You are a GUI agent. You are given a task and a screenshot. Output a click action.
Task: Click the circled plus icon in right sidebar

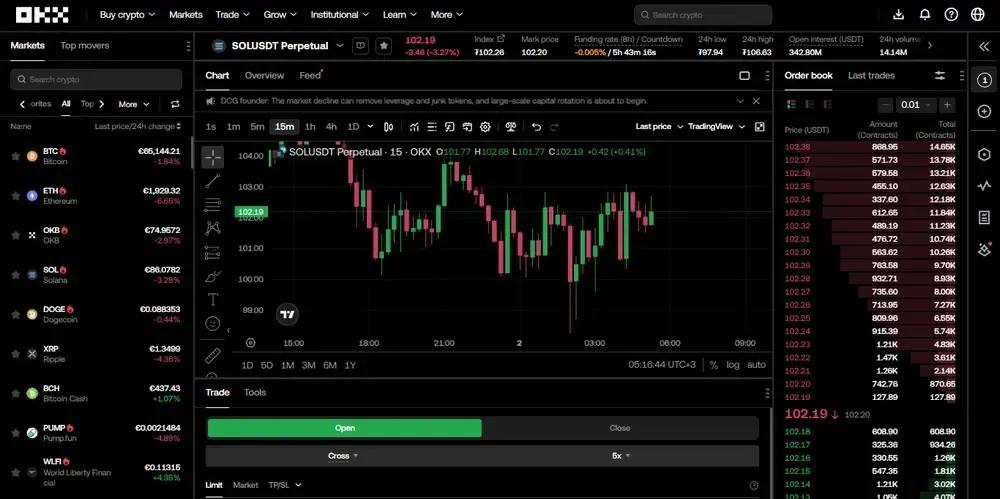tap(984, 112)
